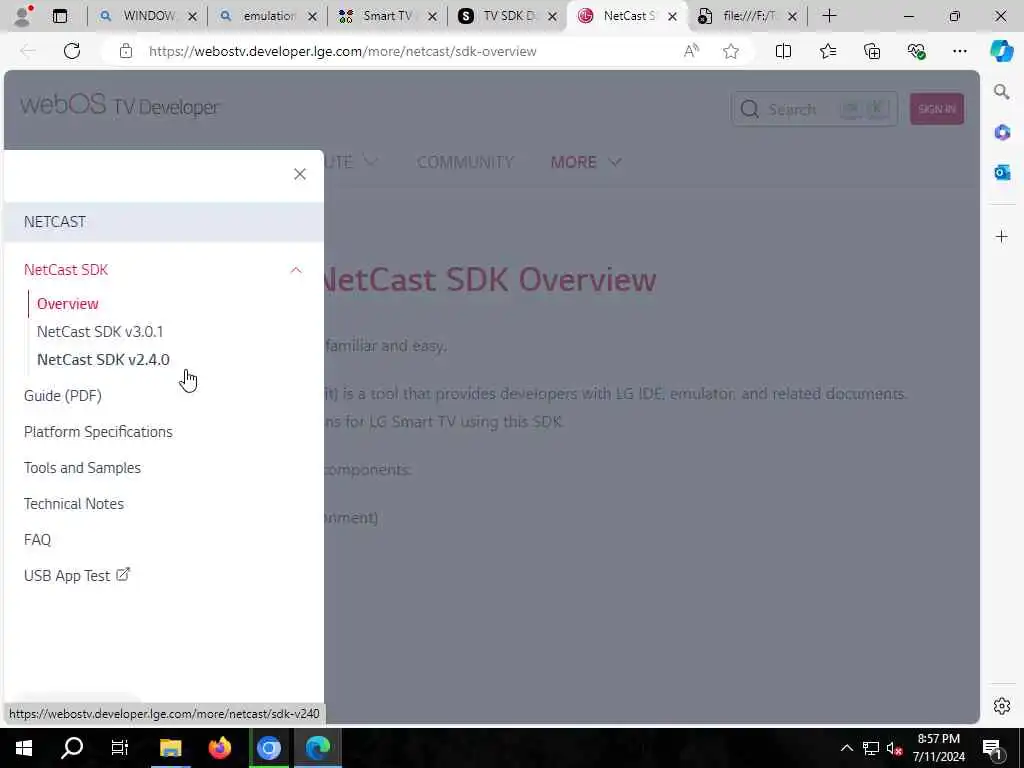1024x768 pixels.
Task: View site information lock icon
Action: pyautogui.click(x=126, y=51)
